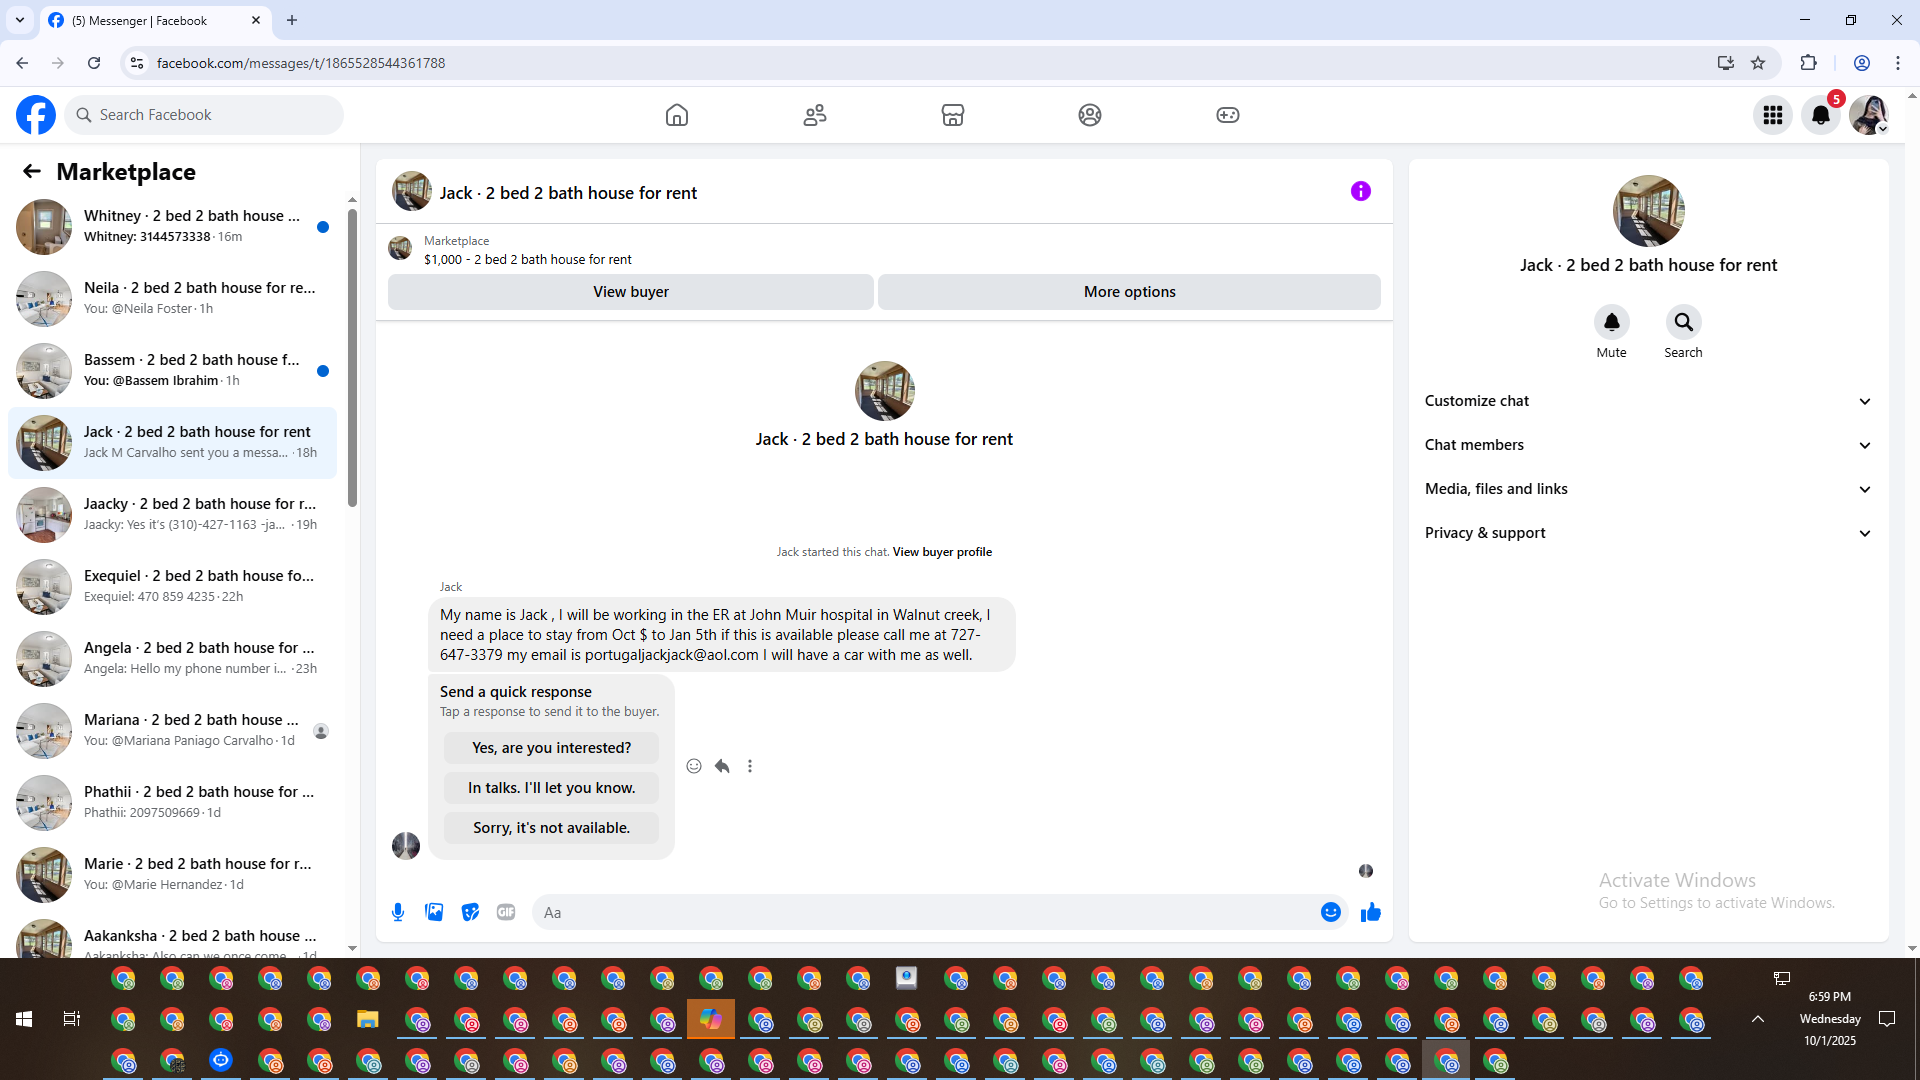
Task: Open File Explorer from the taskbar
Action: 368,1019
